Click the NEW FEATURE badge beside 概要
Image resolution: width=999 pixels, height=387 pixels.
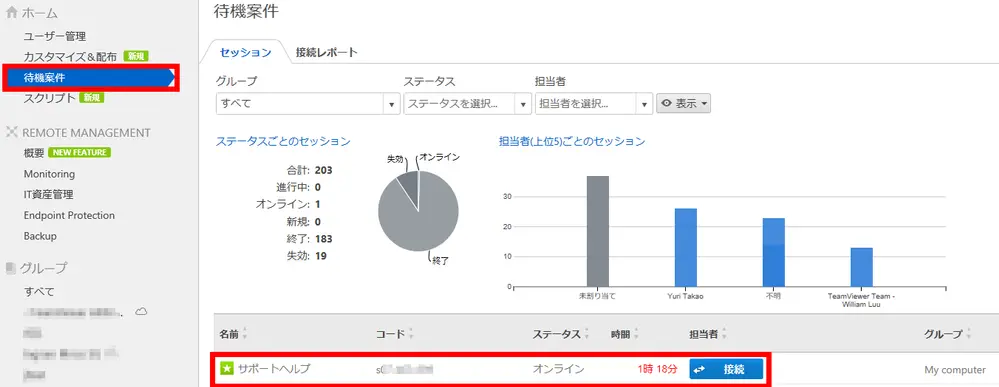[x=80, y=152]
